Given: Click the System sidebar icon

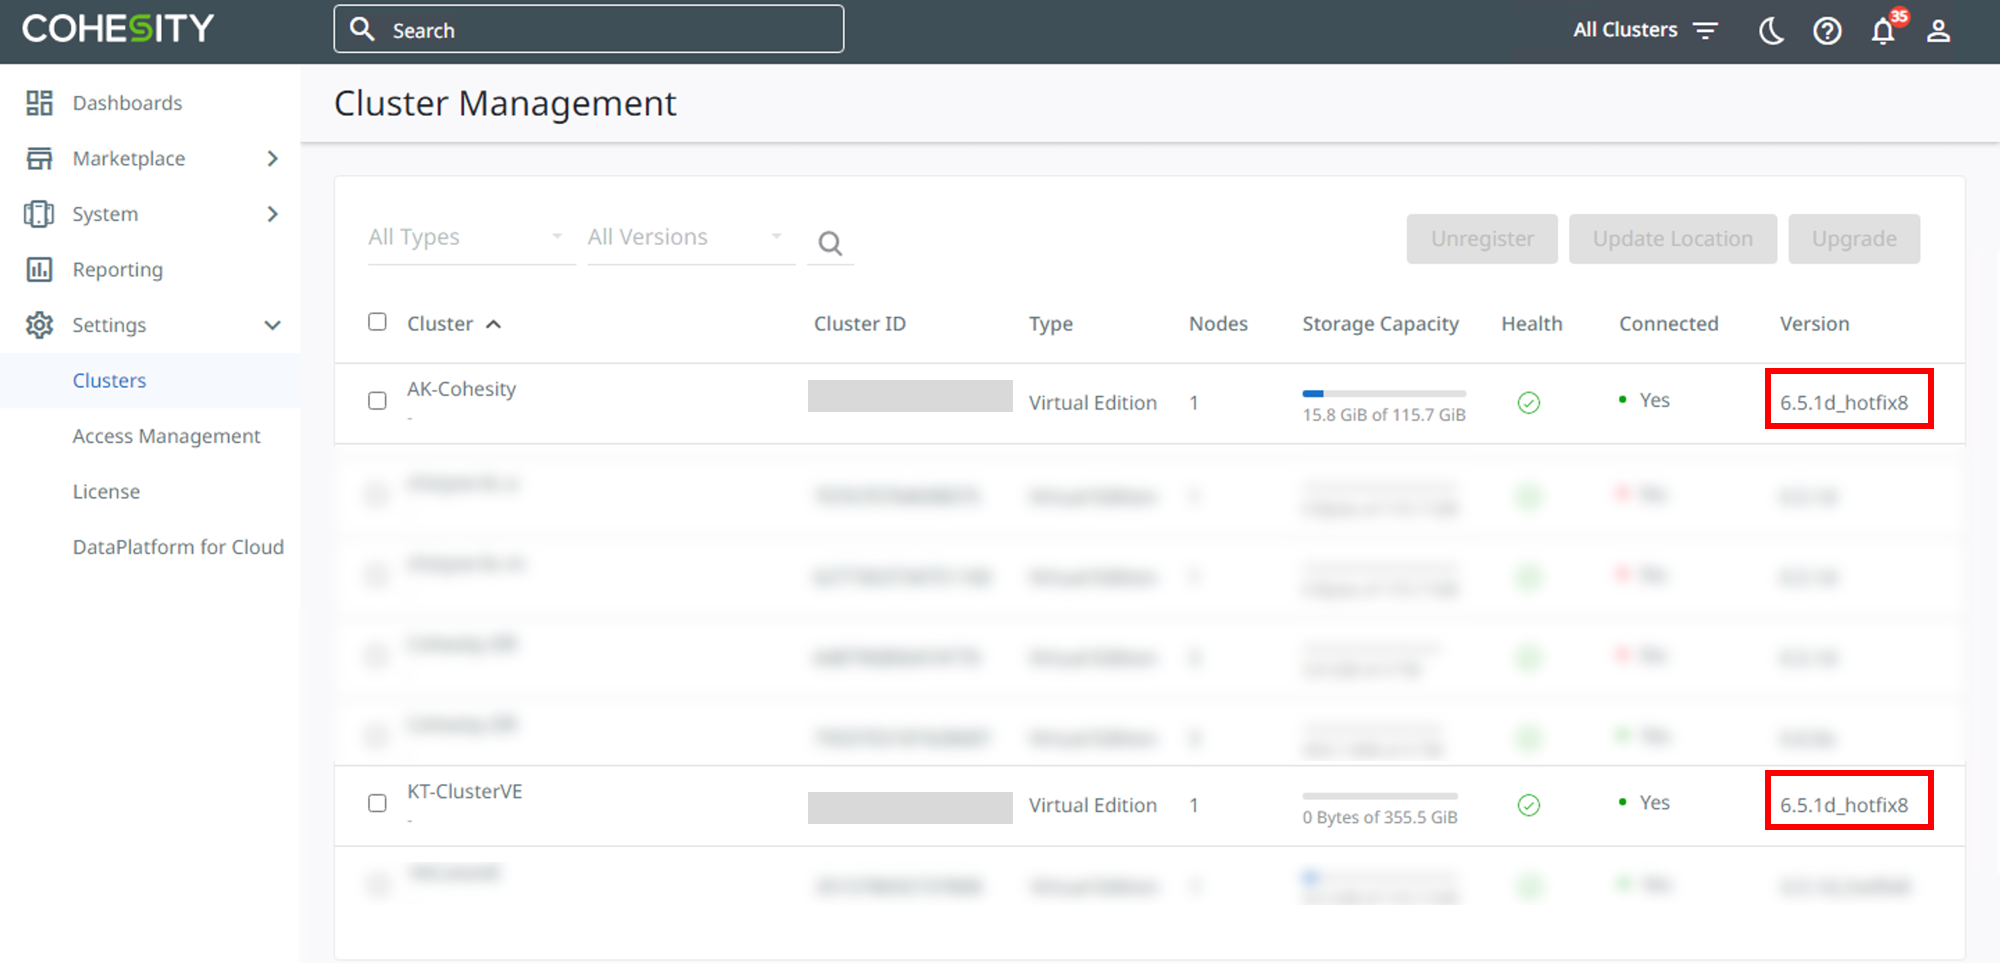Looking at the screenshot, I should [39, 214].
